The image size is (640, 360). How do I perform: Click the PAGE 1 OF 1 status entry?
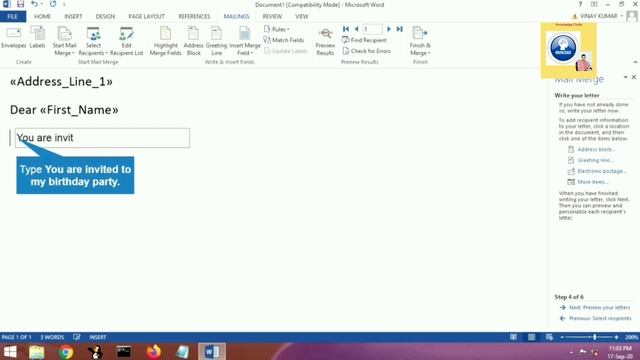(17, 337)
